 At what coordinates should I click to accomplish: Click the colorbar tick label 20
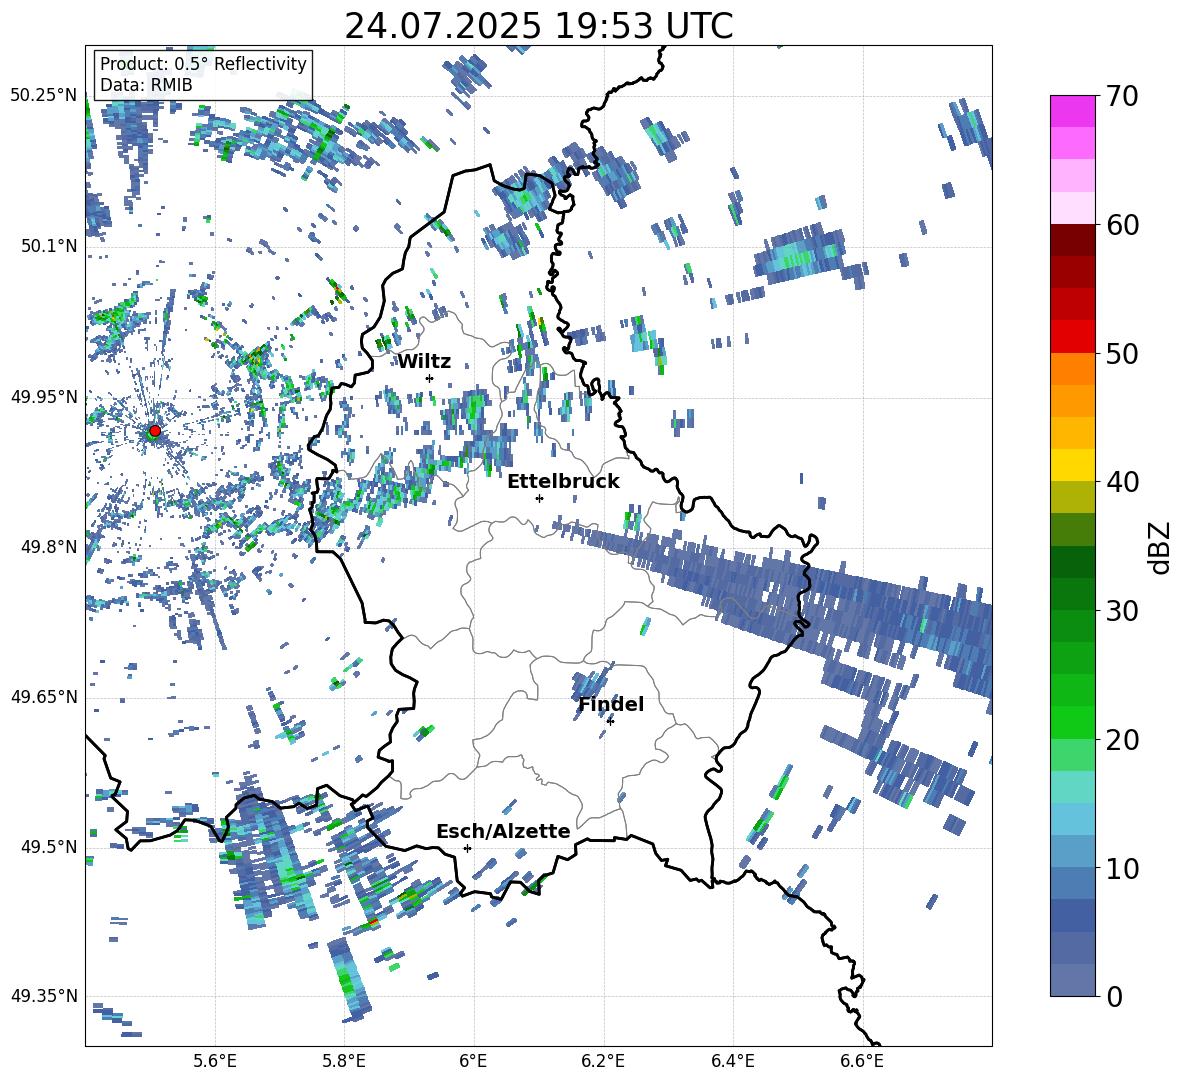coord(1122,740)
